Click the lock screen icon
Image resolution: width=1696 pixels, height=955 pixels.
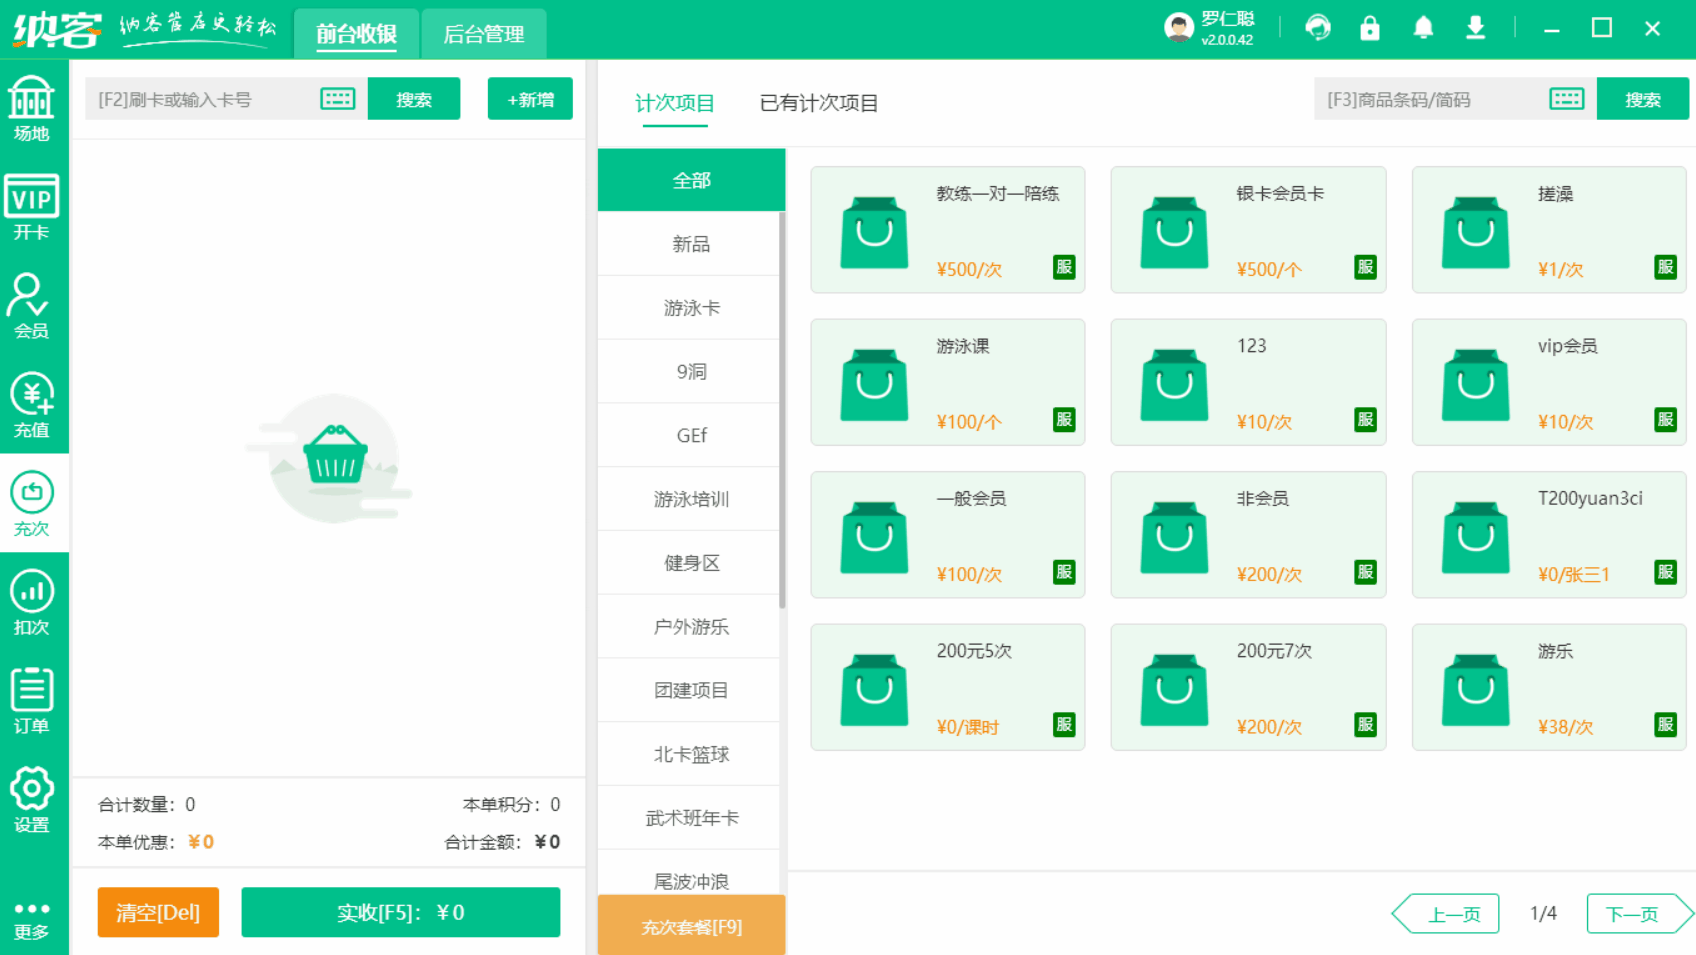point(1370,27)
